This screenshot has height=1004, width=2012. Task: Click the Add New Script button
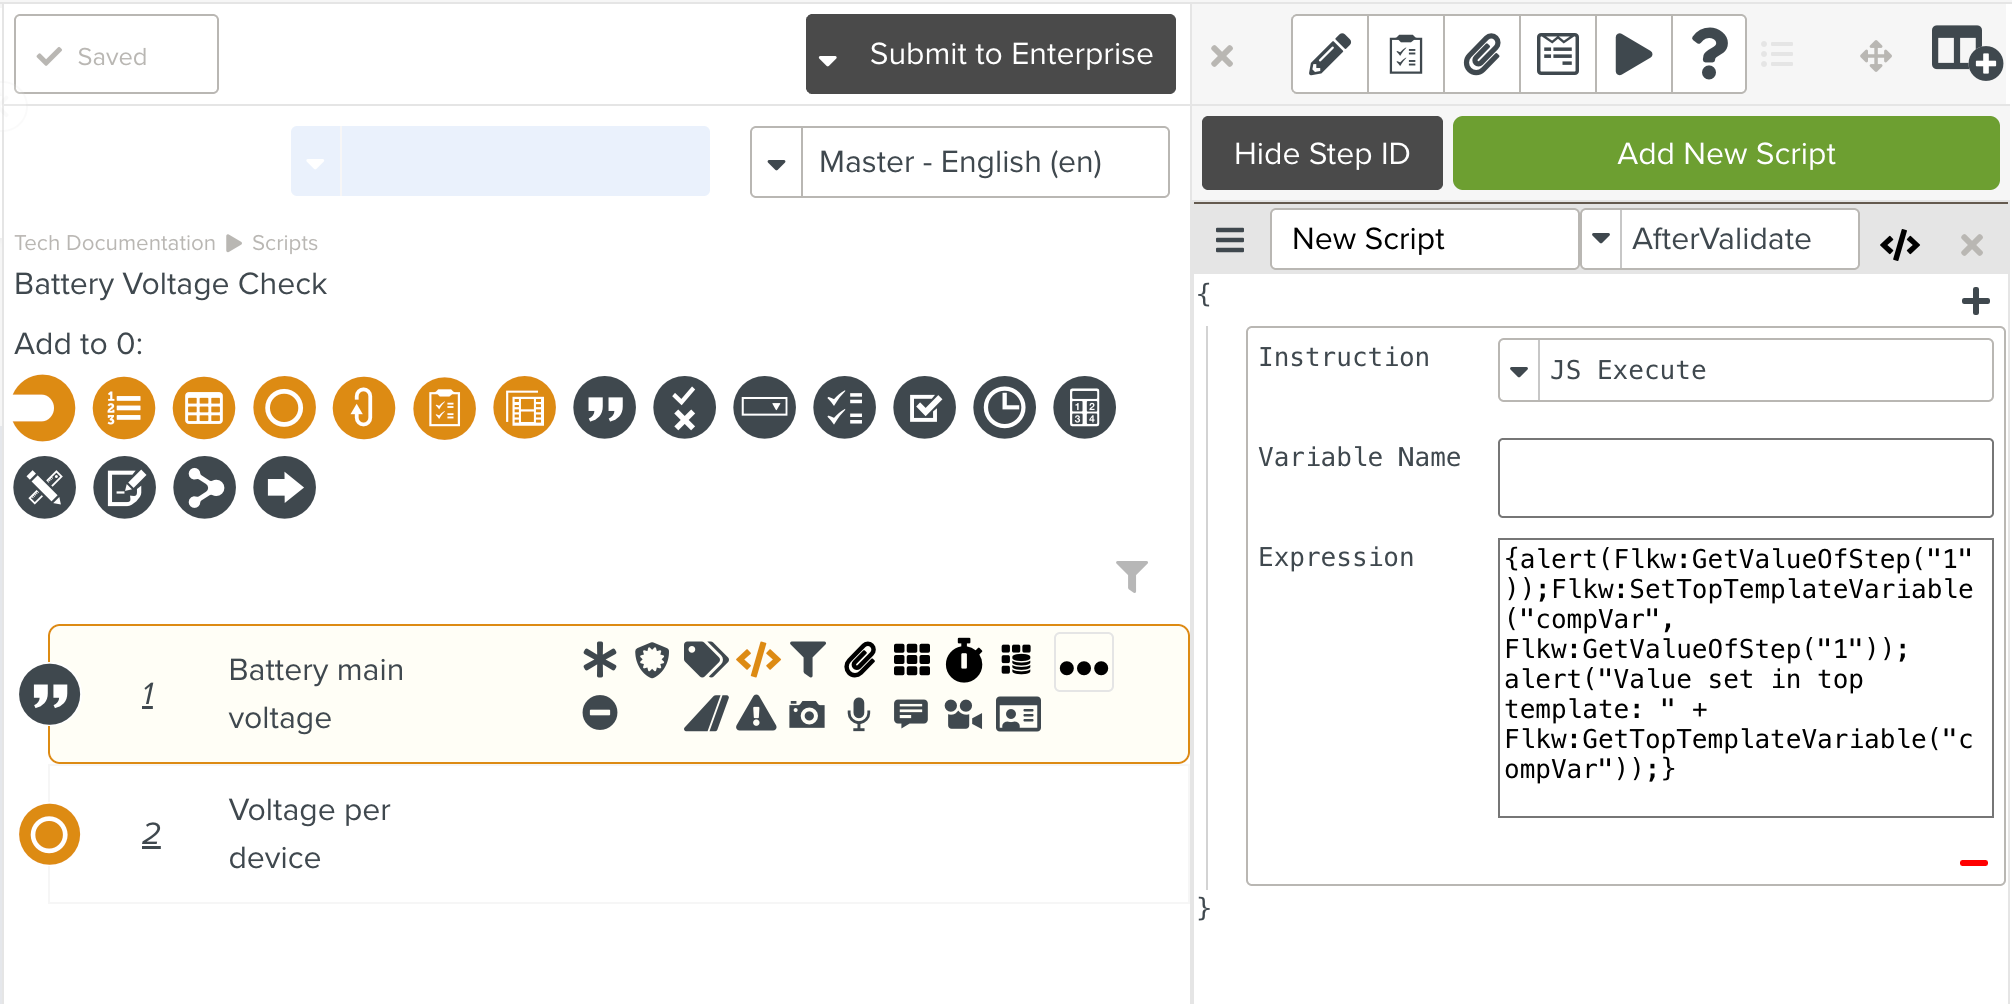tap(1726, 153)
